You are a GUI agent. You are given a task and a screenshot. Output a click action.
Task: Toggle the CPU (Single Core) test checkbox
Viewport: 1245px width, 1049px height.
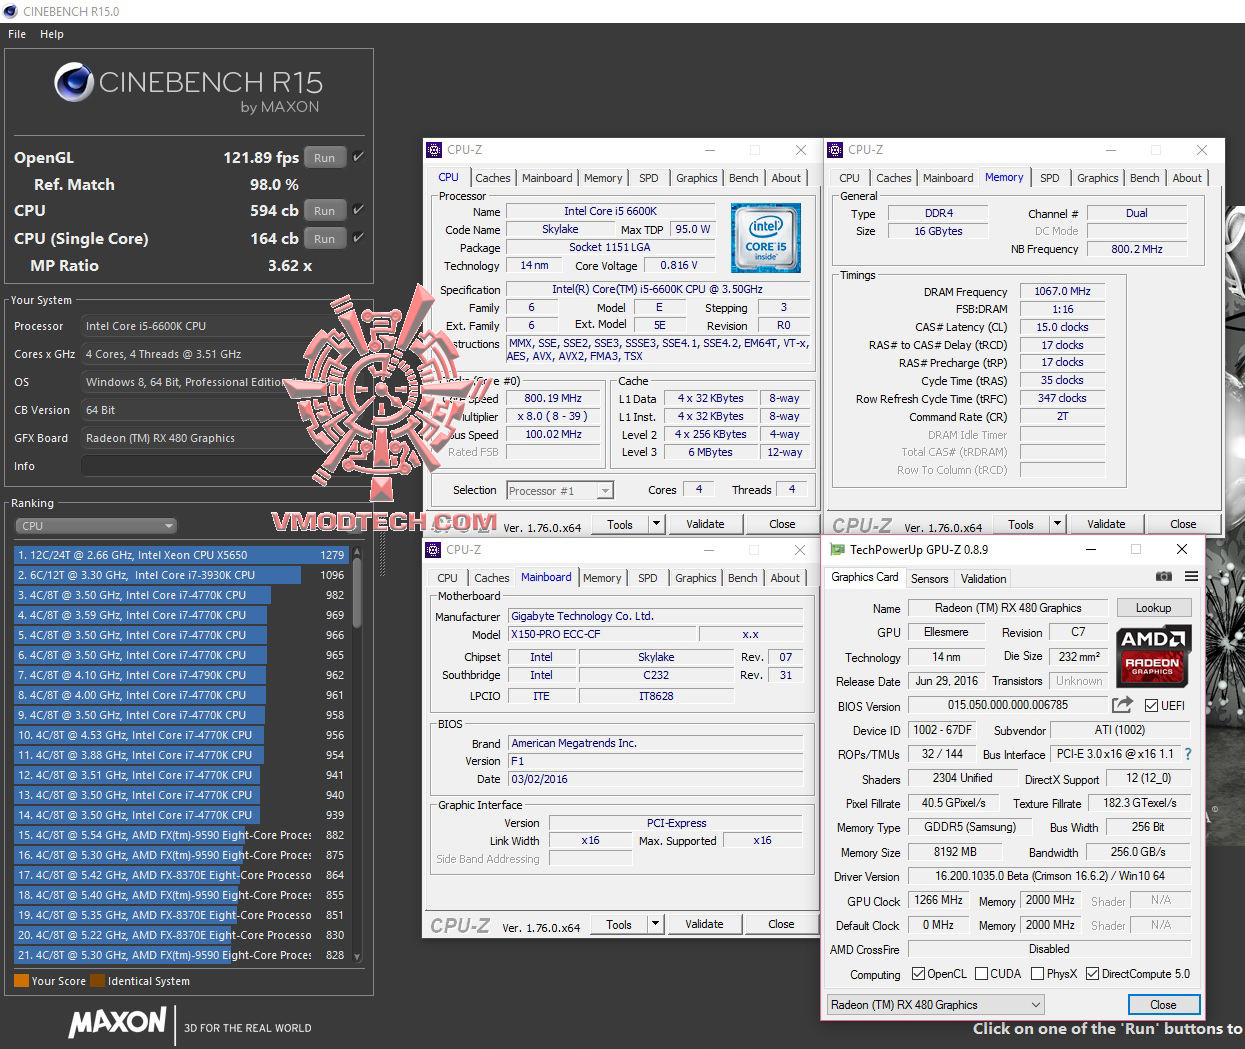(x=358, y=238)
